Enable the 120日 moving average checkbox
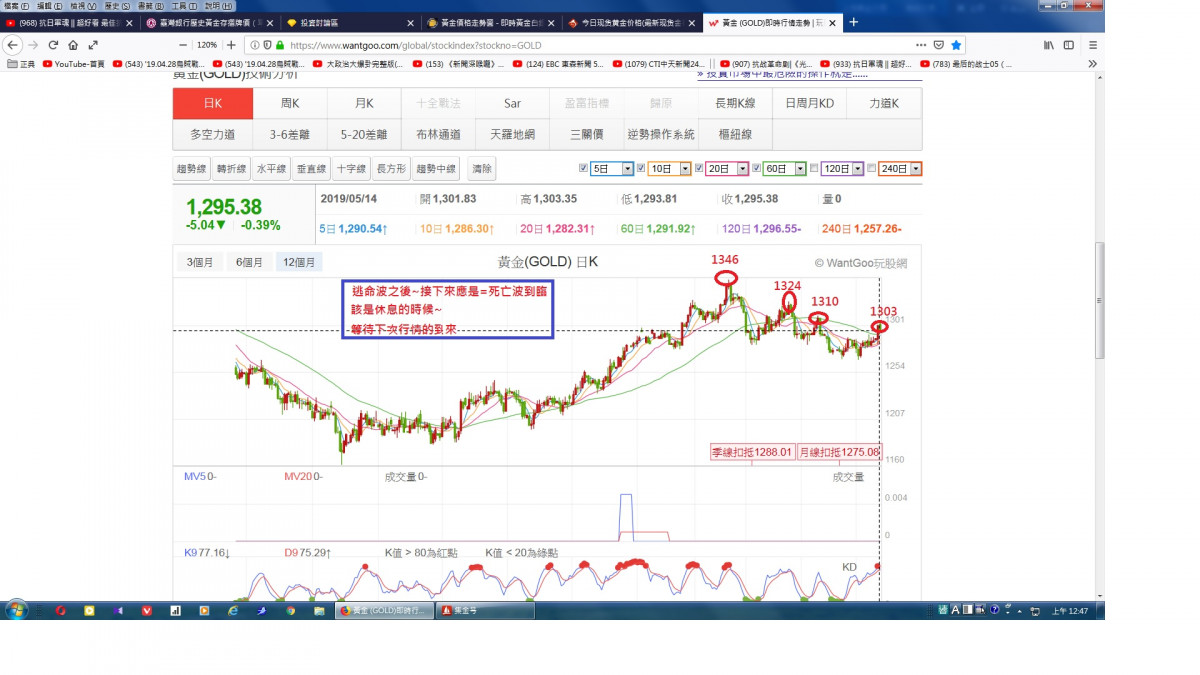The width and height of the screenshot is (1200, 675). 814,168
